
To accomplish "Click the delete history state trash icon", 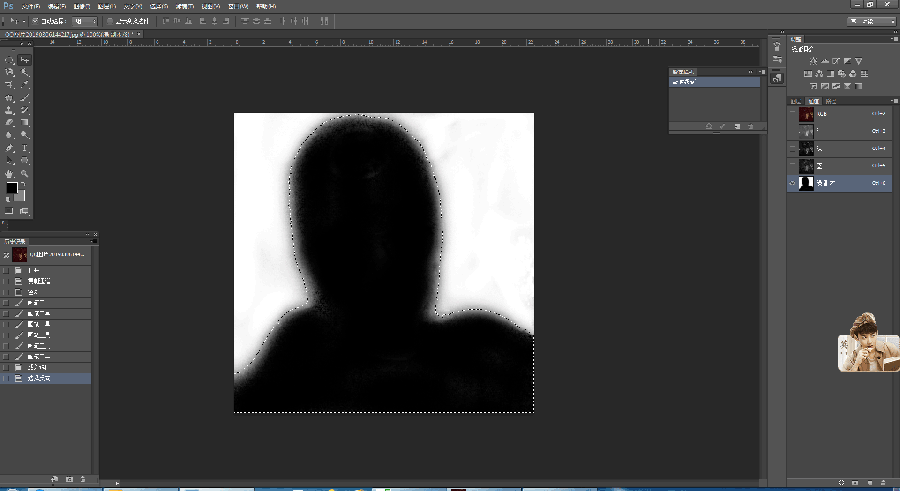I will (83, 479).
